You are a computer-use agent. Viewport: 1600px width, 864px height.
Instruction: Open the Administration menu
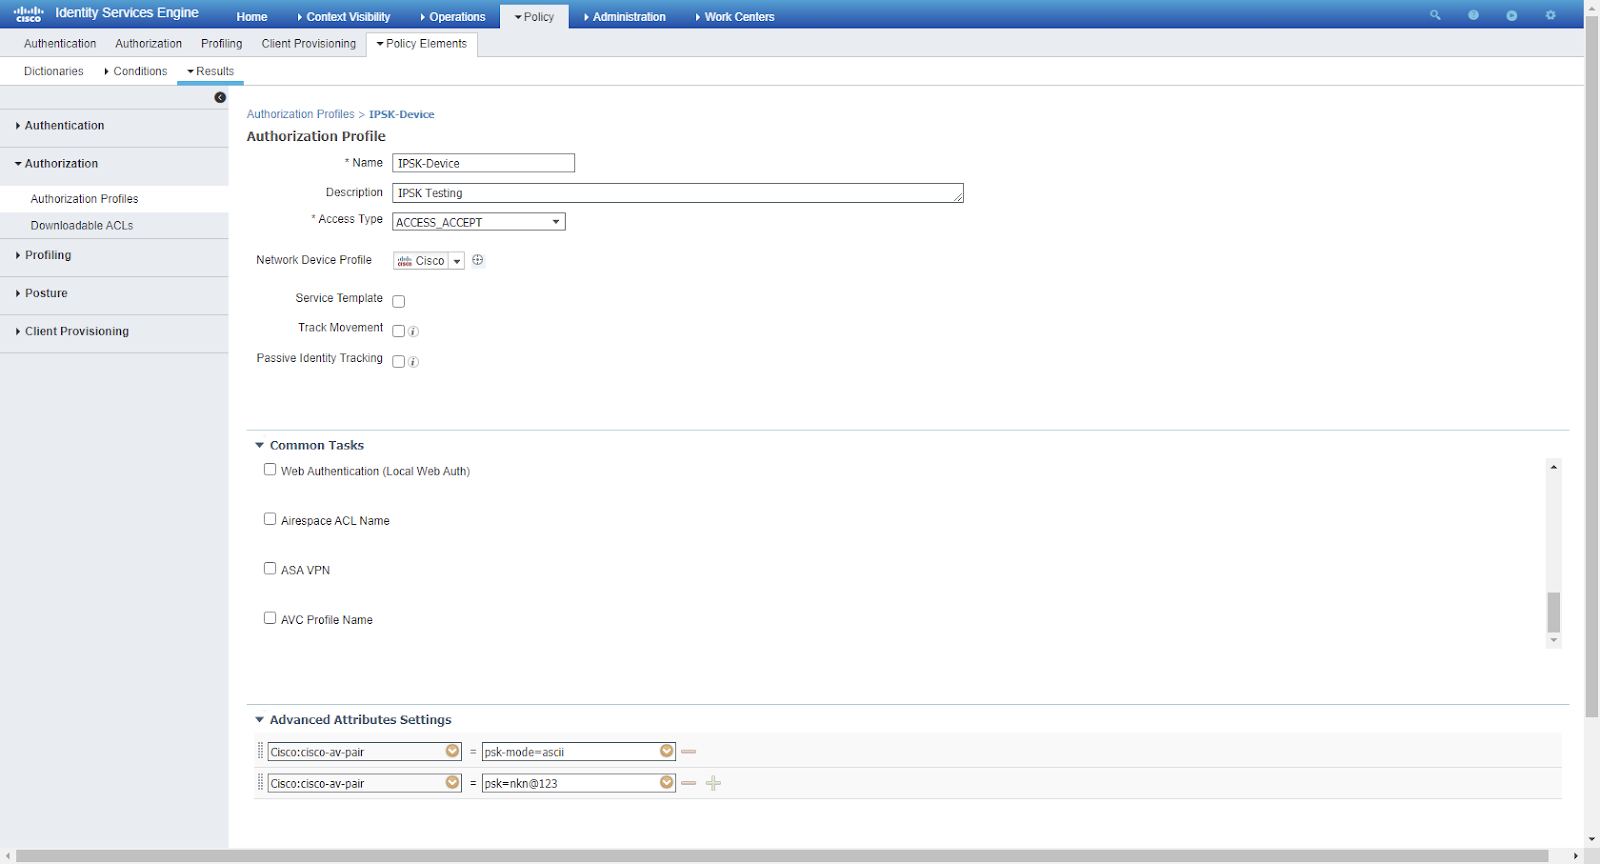tap(625, 17)
